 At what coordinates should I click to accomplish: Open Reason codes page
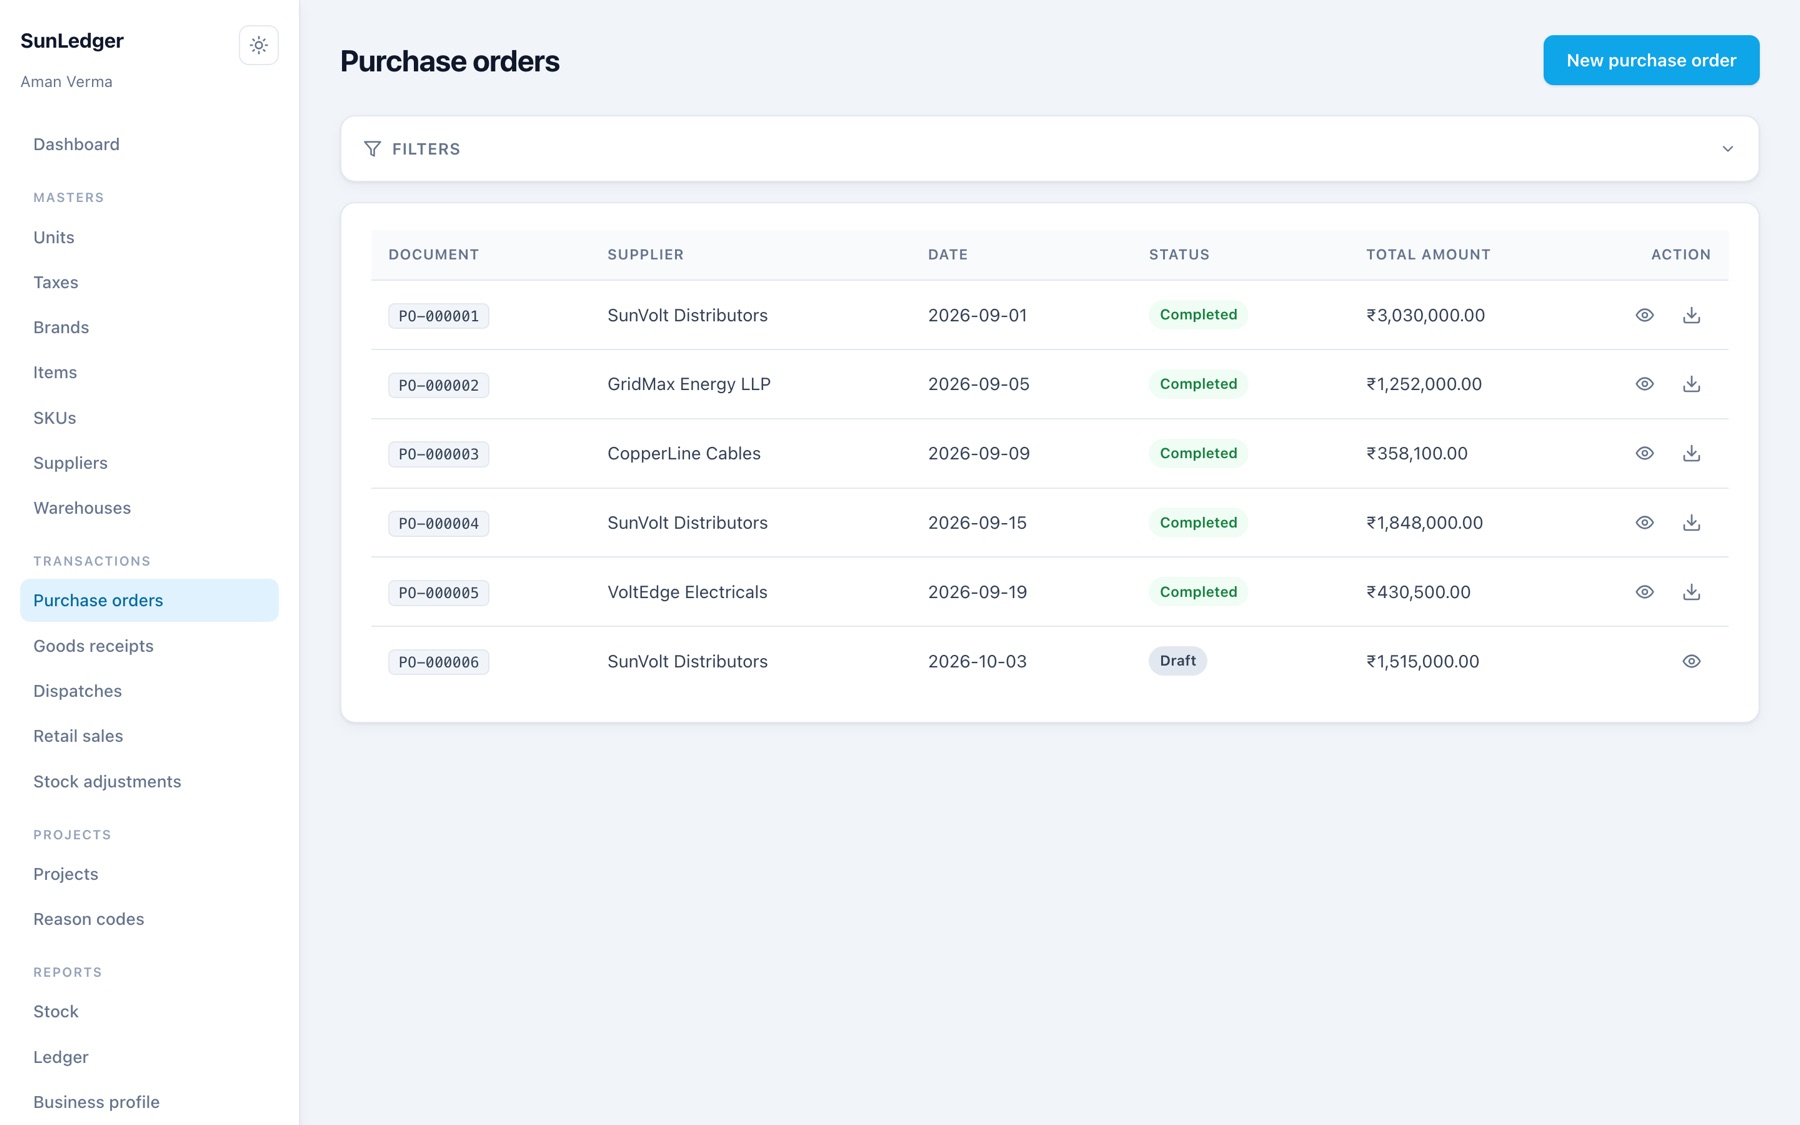click(x=149, y=919)
